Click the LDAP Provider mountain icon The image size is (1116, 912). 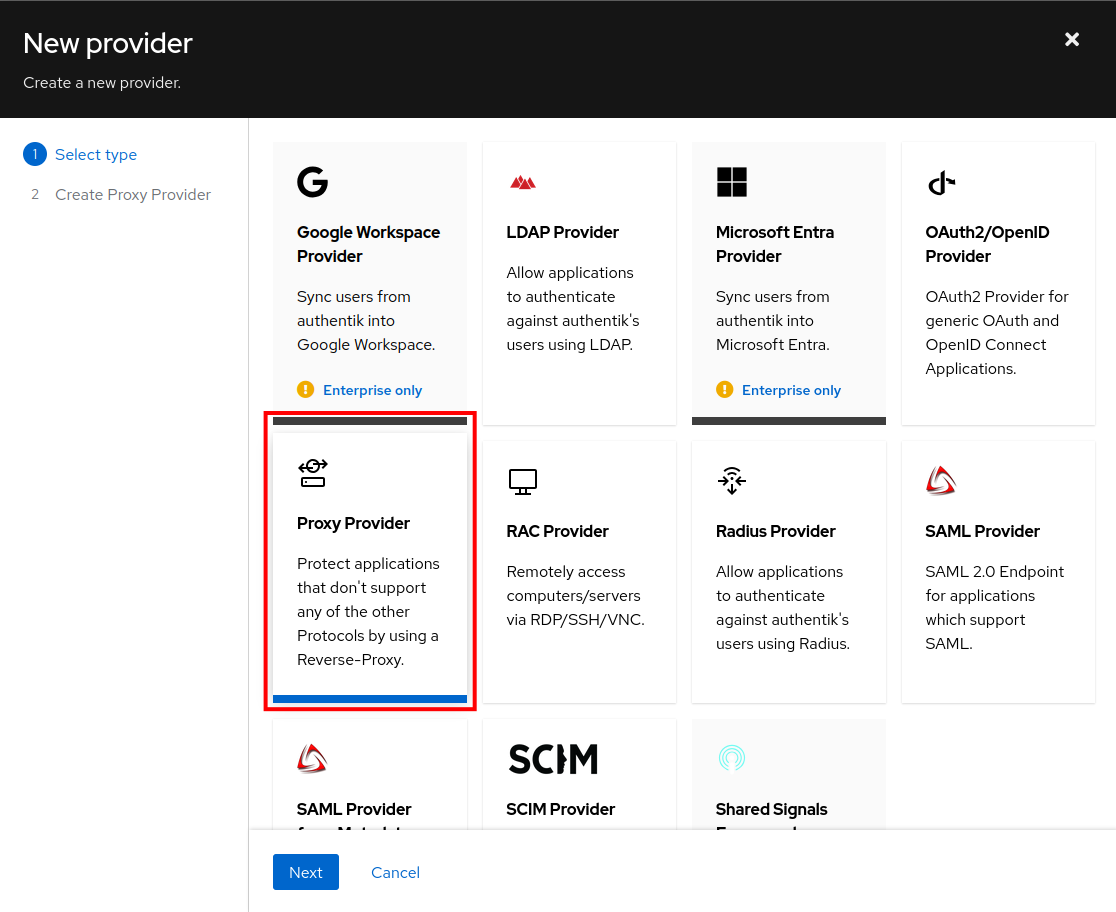point(522,182)
